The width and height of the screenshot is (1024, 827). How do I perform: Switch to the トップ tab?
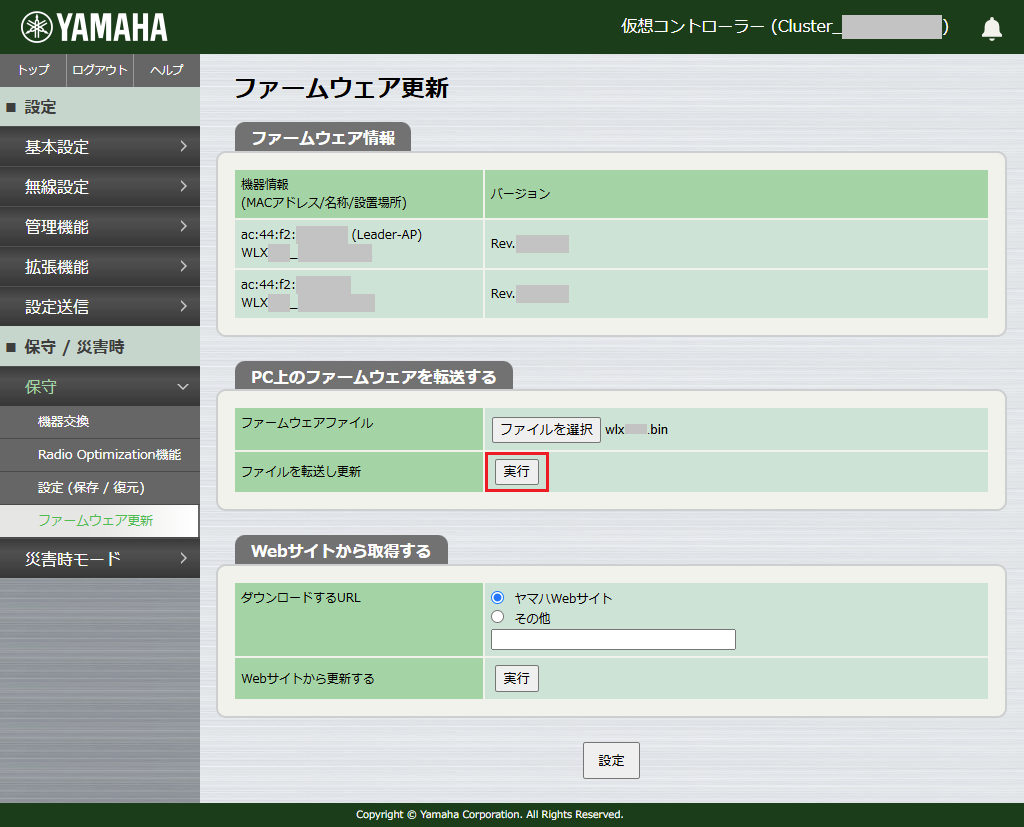tap(32, 70)
